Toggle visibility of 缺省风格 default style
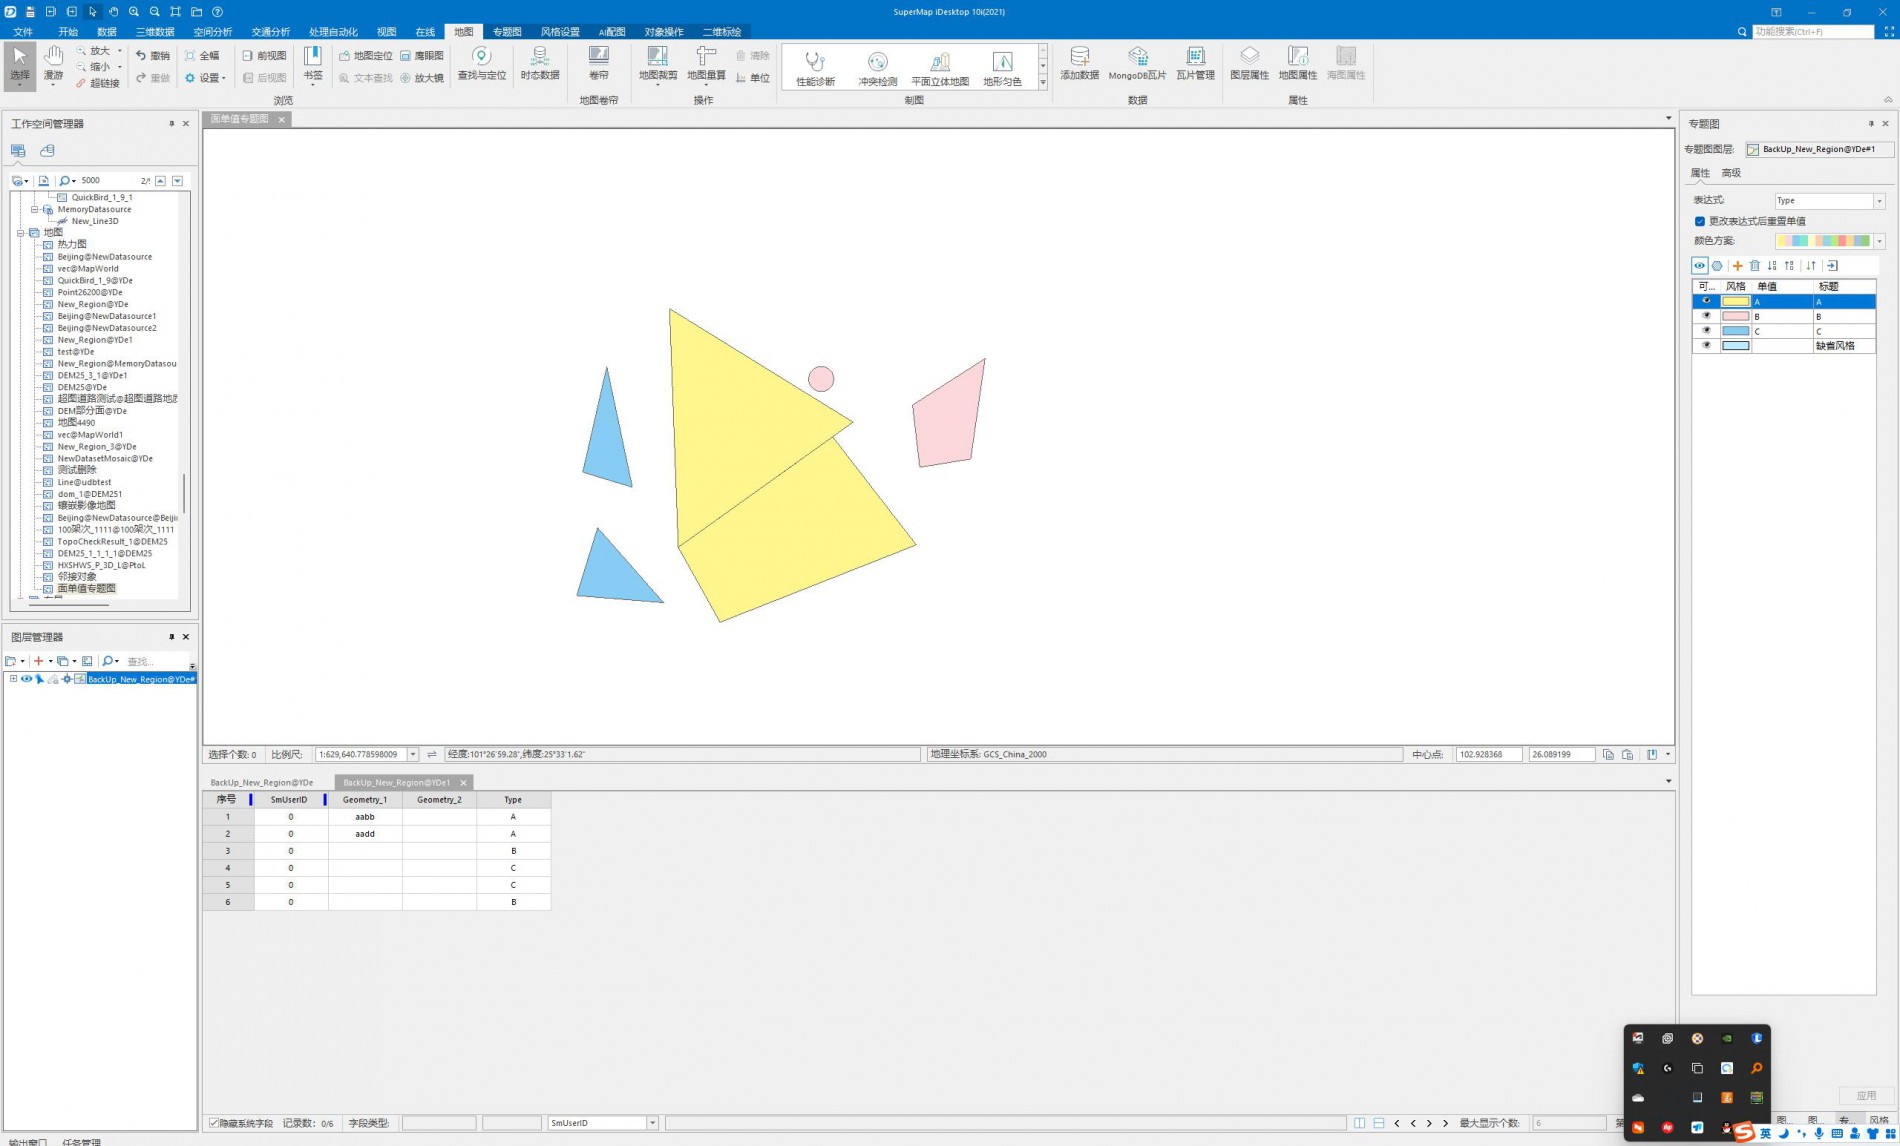Screen dimensions: 1900x1146 pos(1707,346)
